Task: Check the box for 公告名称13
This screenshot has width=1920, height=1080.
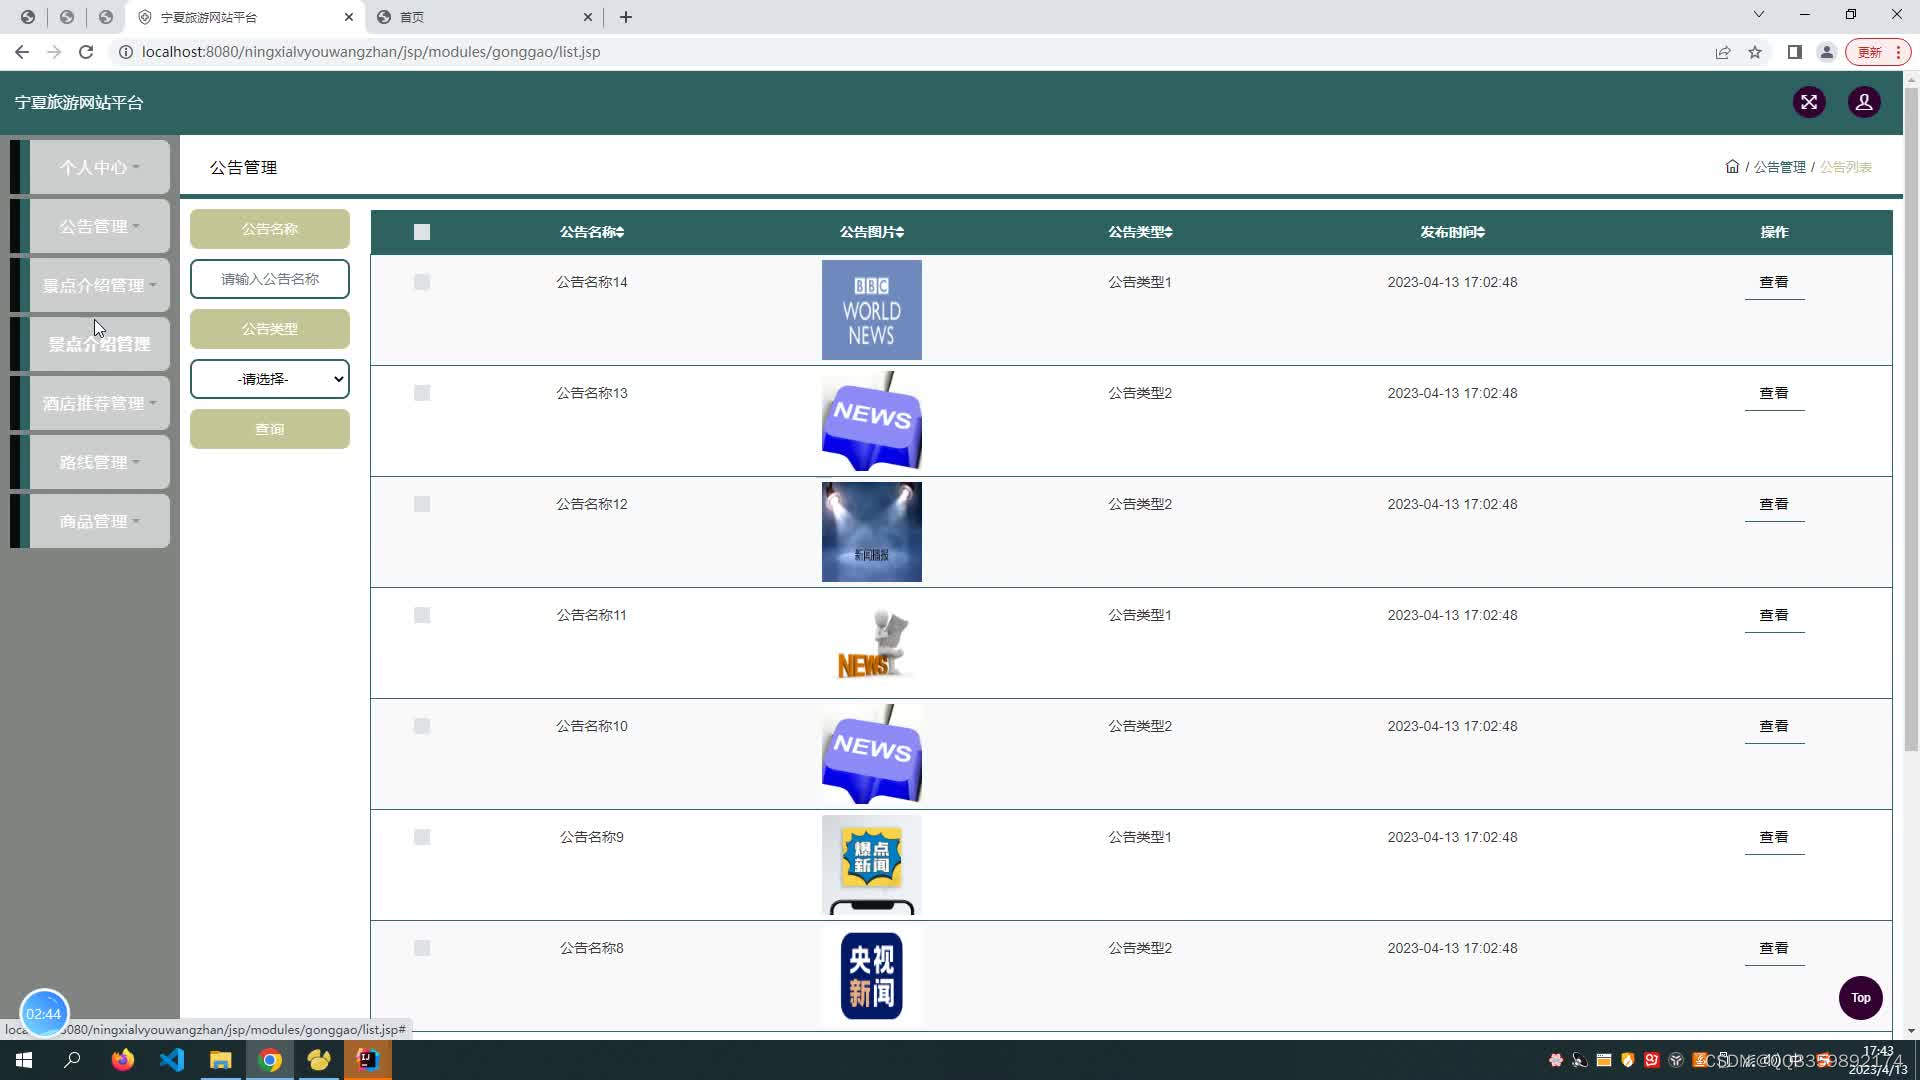Action: pyautogui.click(x=422, y=394)
